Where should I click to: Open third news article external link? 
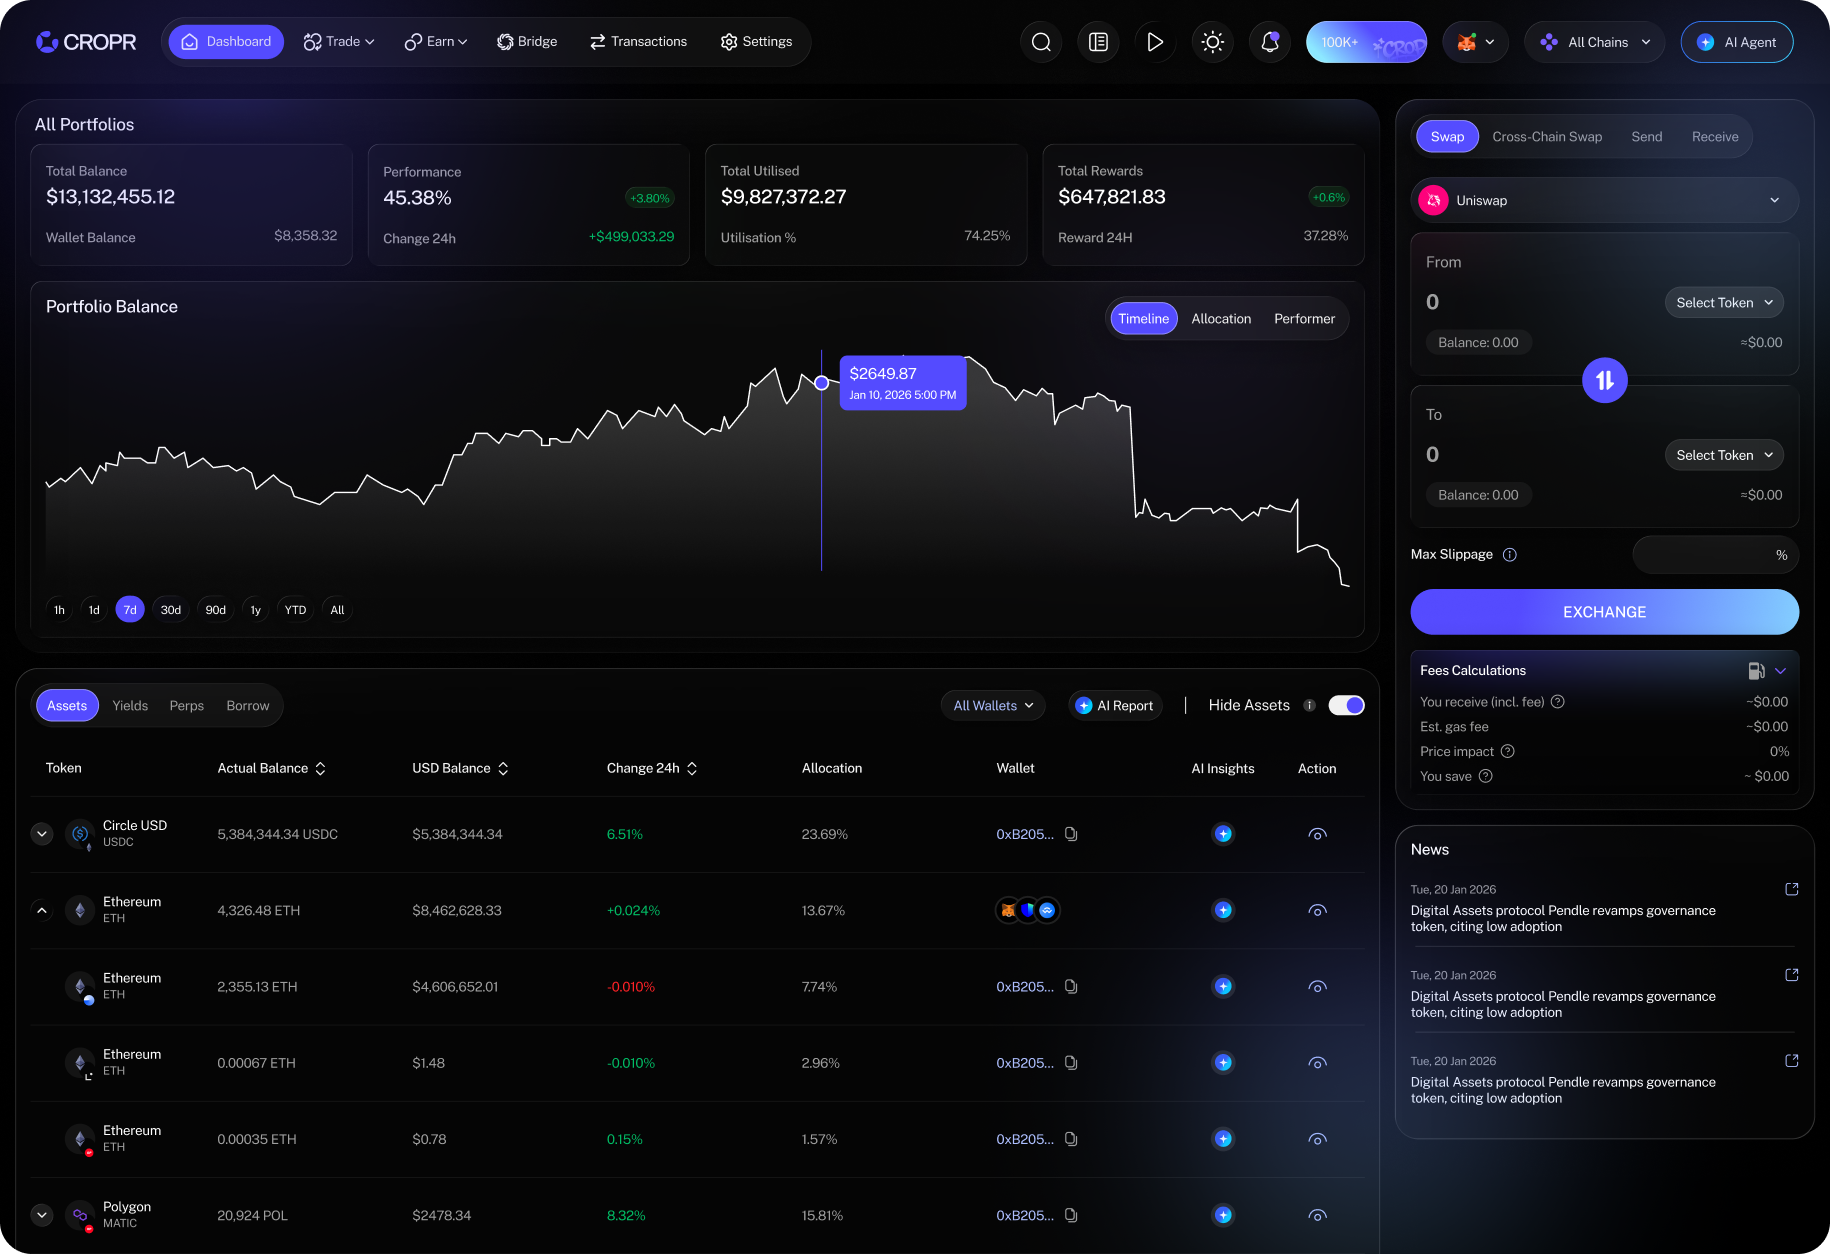[1792, 1061]
